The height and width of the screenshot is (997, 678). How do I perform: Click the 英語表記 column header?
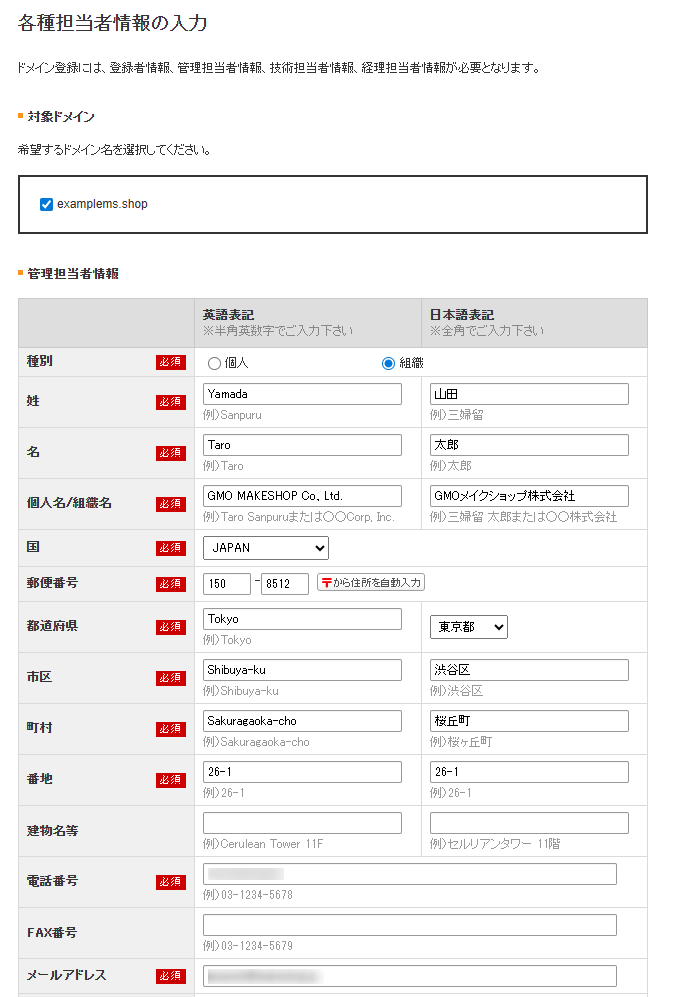(228, 315)
